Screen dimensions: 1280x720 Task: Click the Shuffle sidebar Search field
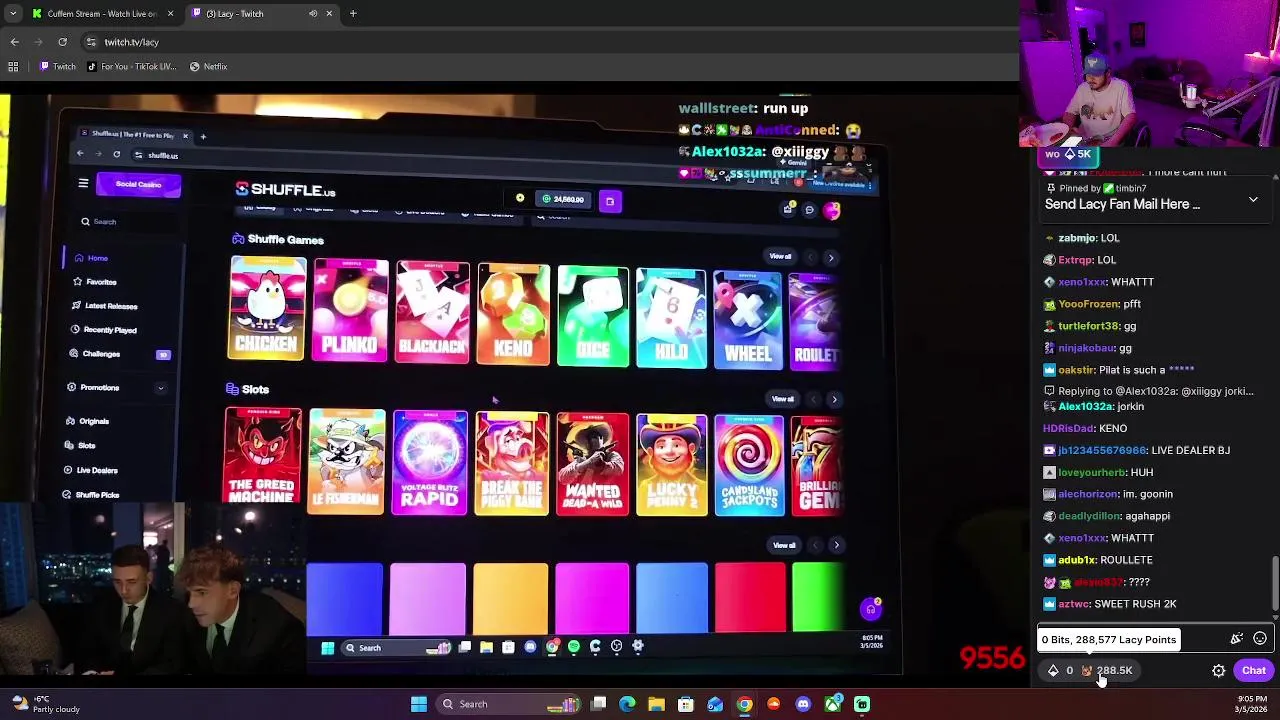pyautogui.click(x=128, y=221)
